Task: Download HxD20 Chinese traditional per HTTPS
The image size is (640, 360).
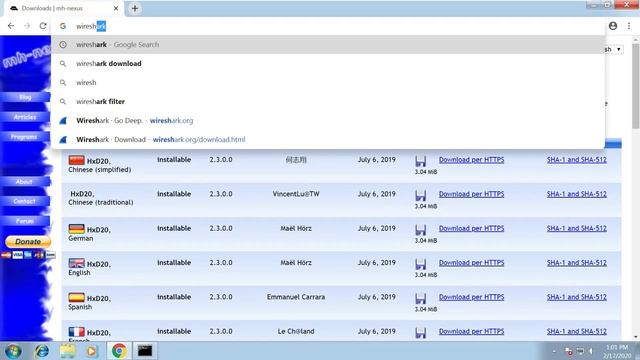Action: [x=471, y=194]
